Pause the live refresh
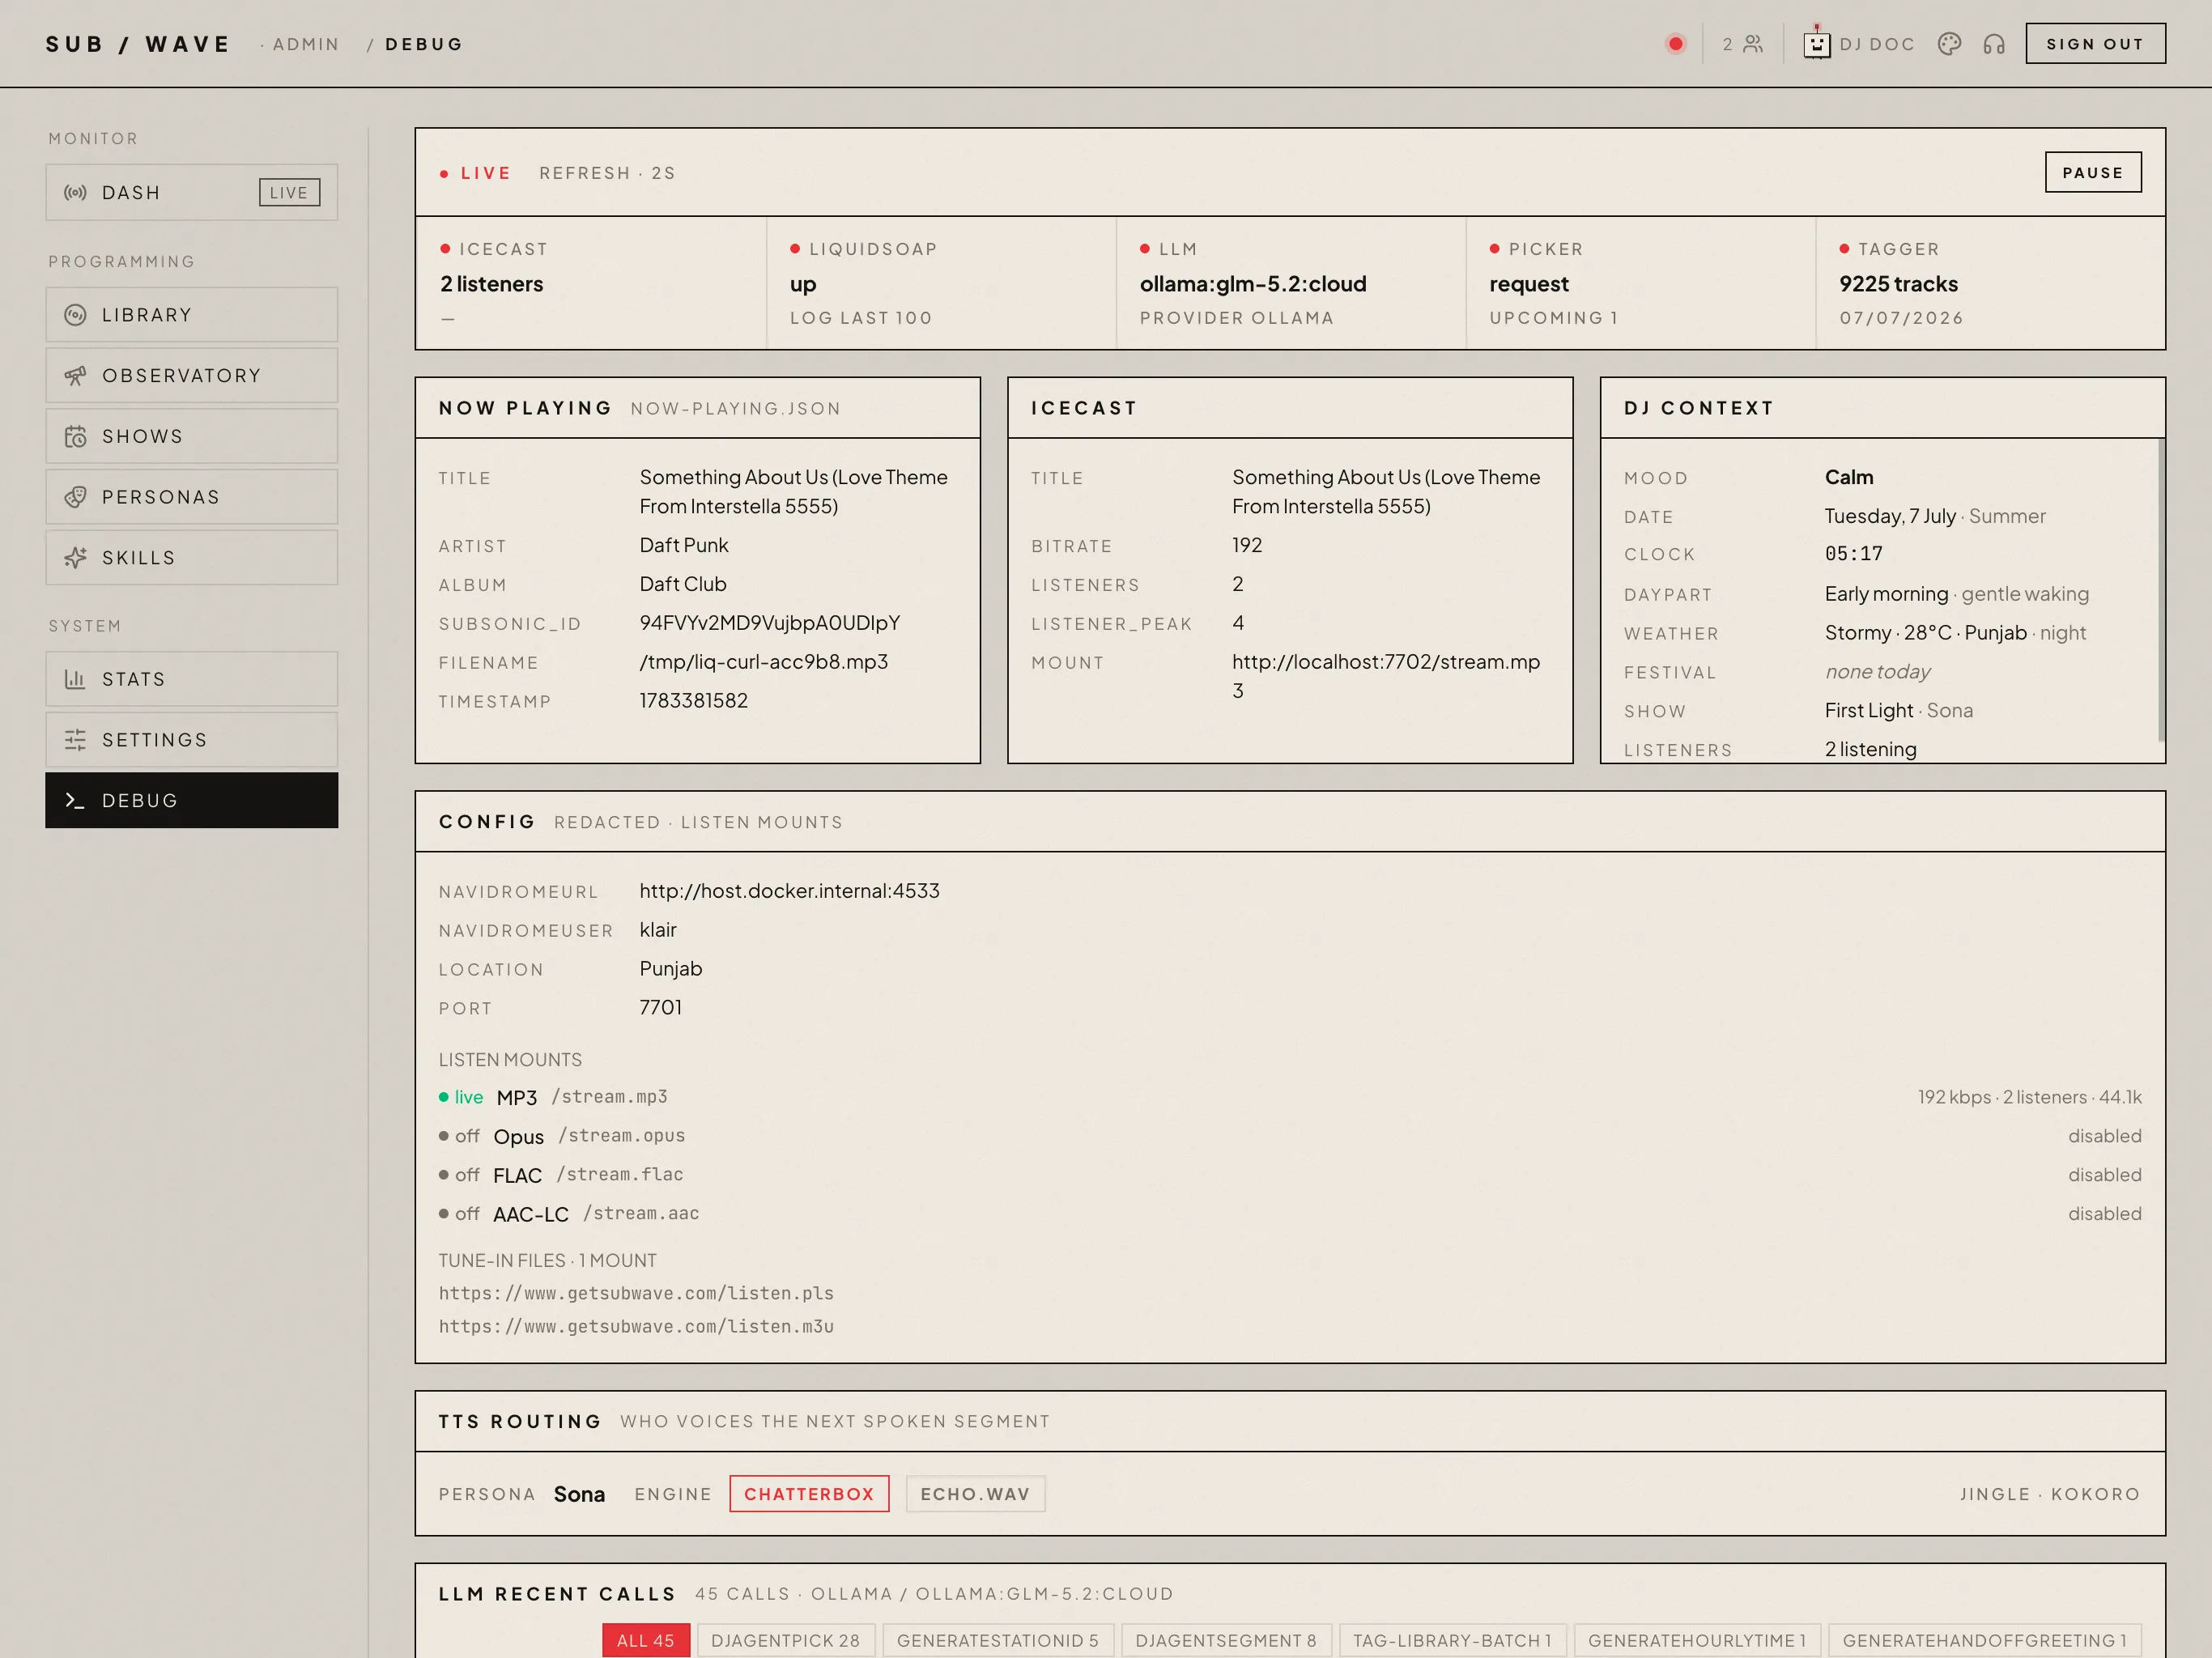2212x1658 pixels. pos(2093,173)
